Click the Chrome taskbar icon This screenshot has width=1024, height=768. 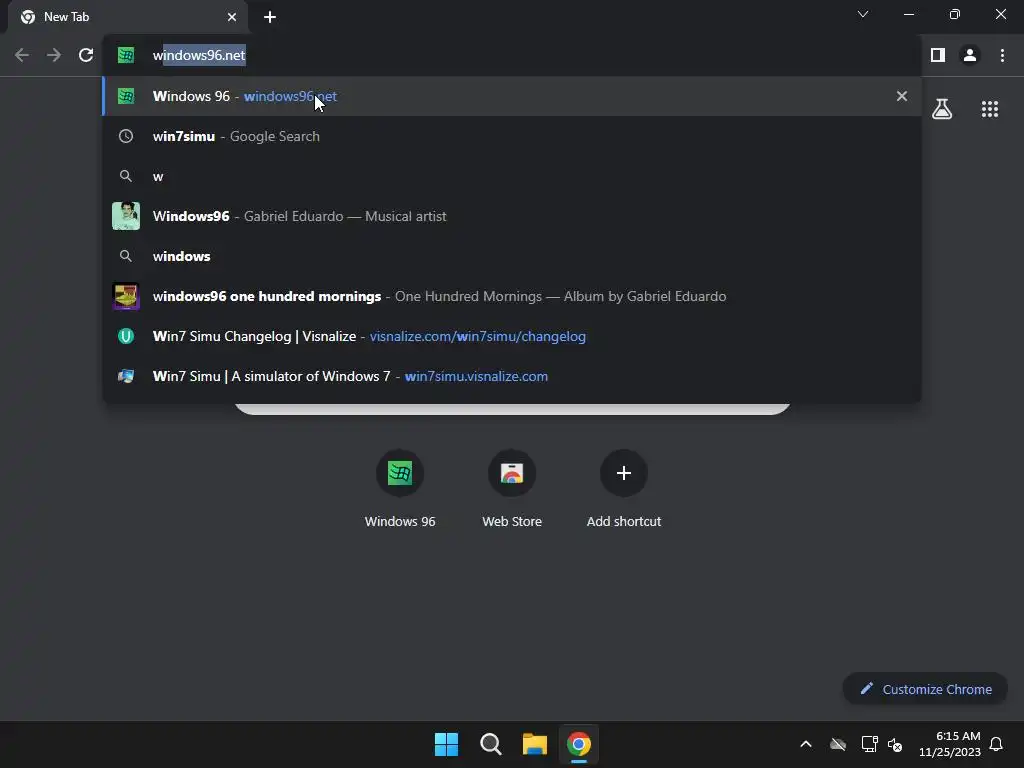579,744
